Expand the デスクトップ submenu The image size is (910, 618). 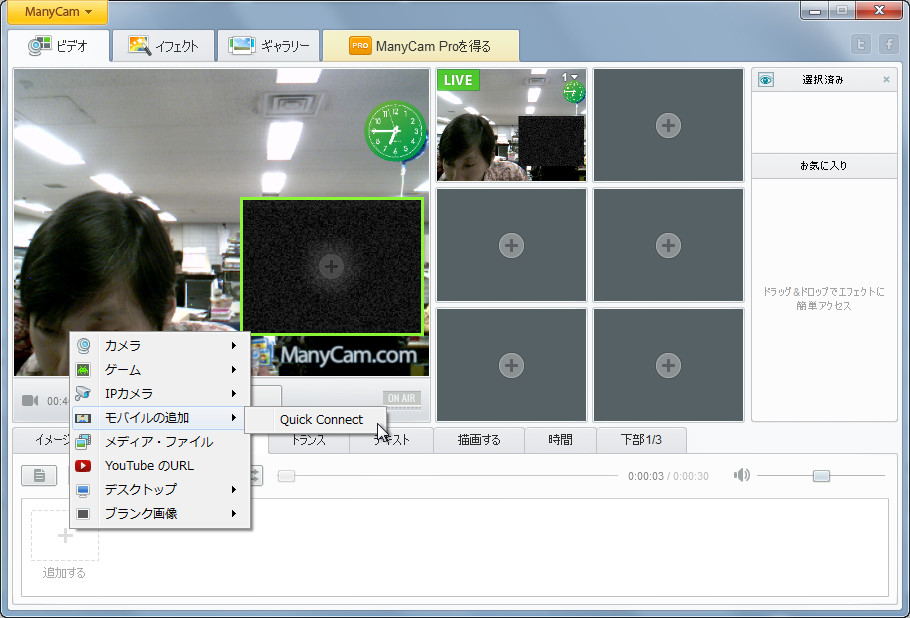[160, 490]
